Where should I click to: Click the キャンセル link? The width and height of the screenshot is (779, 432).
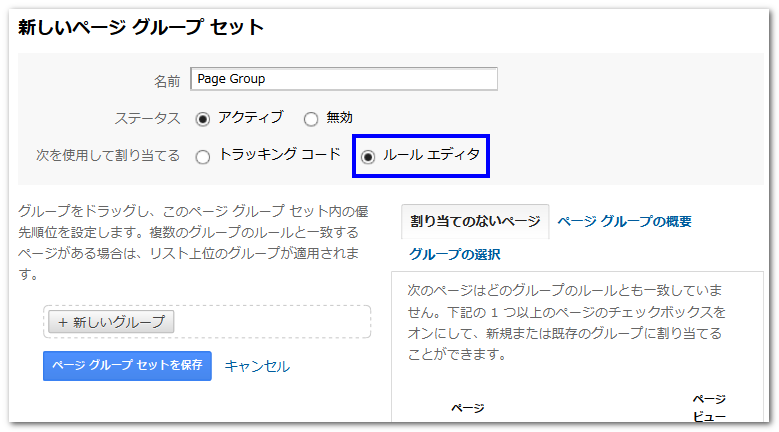click(257, 366)
